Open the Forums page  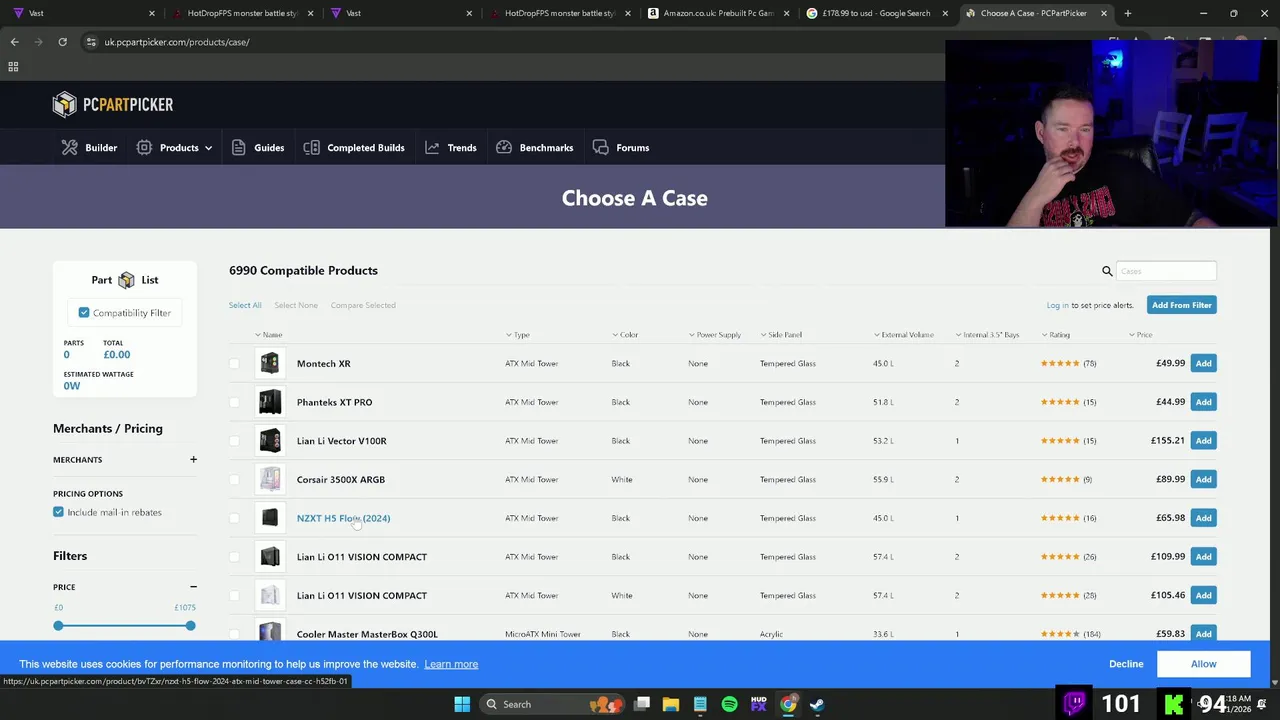click(621, 148)
